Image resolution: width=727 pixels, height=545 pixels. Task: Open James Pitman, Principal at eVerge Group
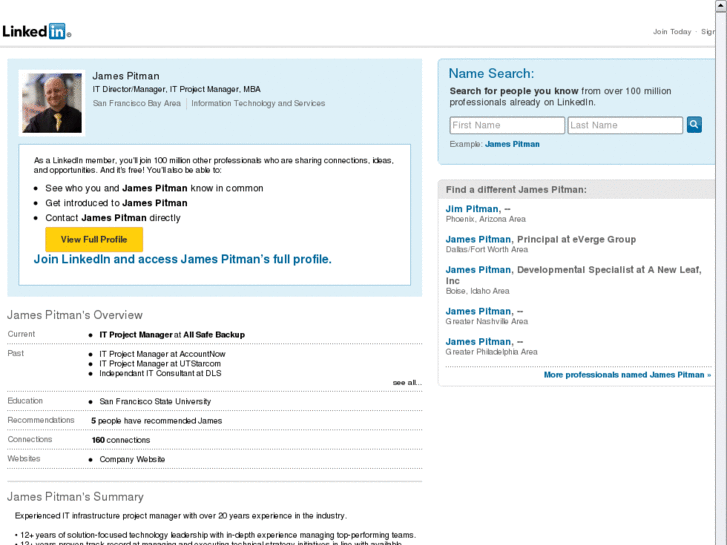[x=478, y=239]
